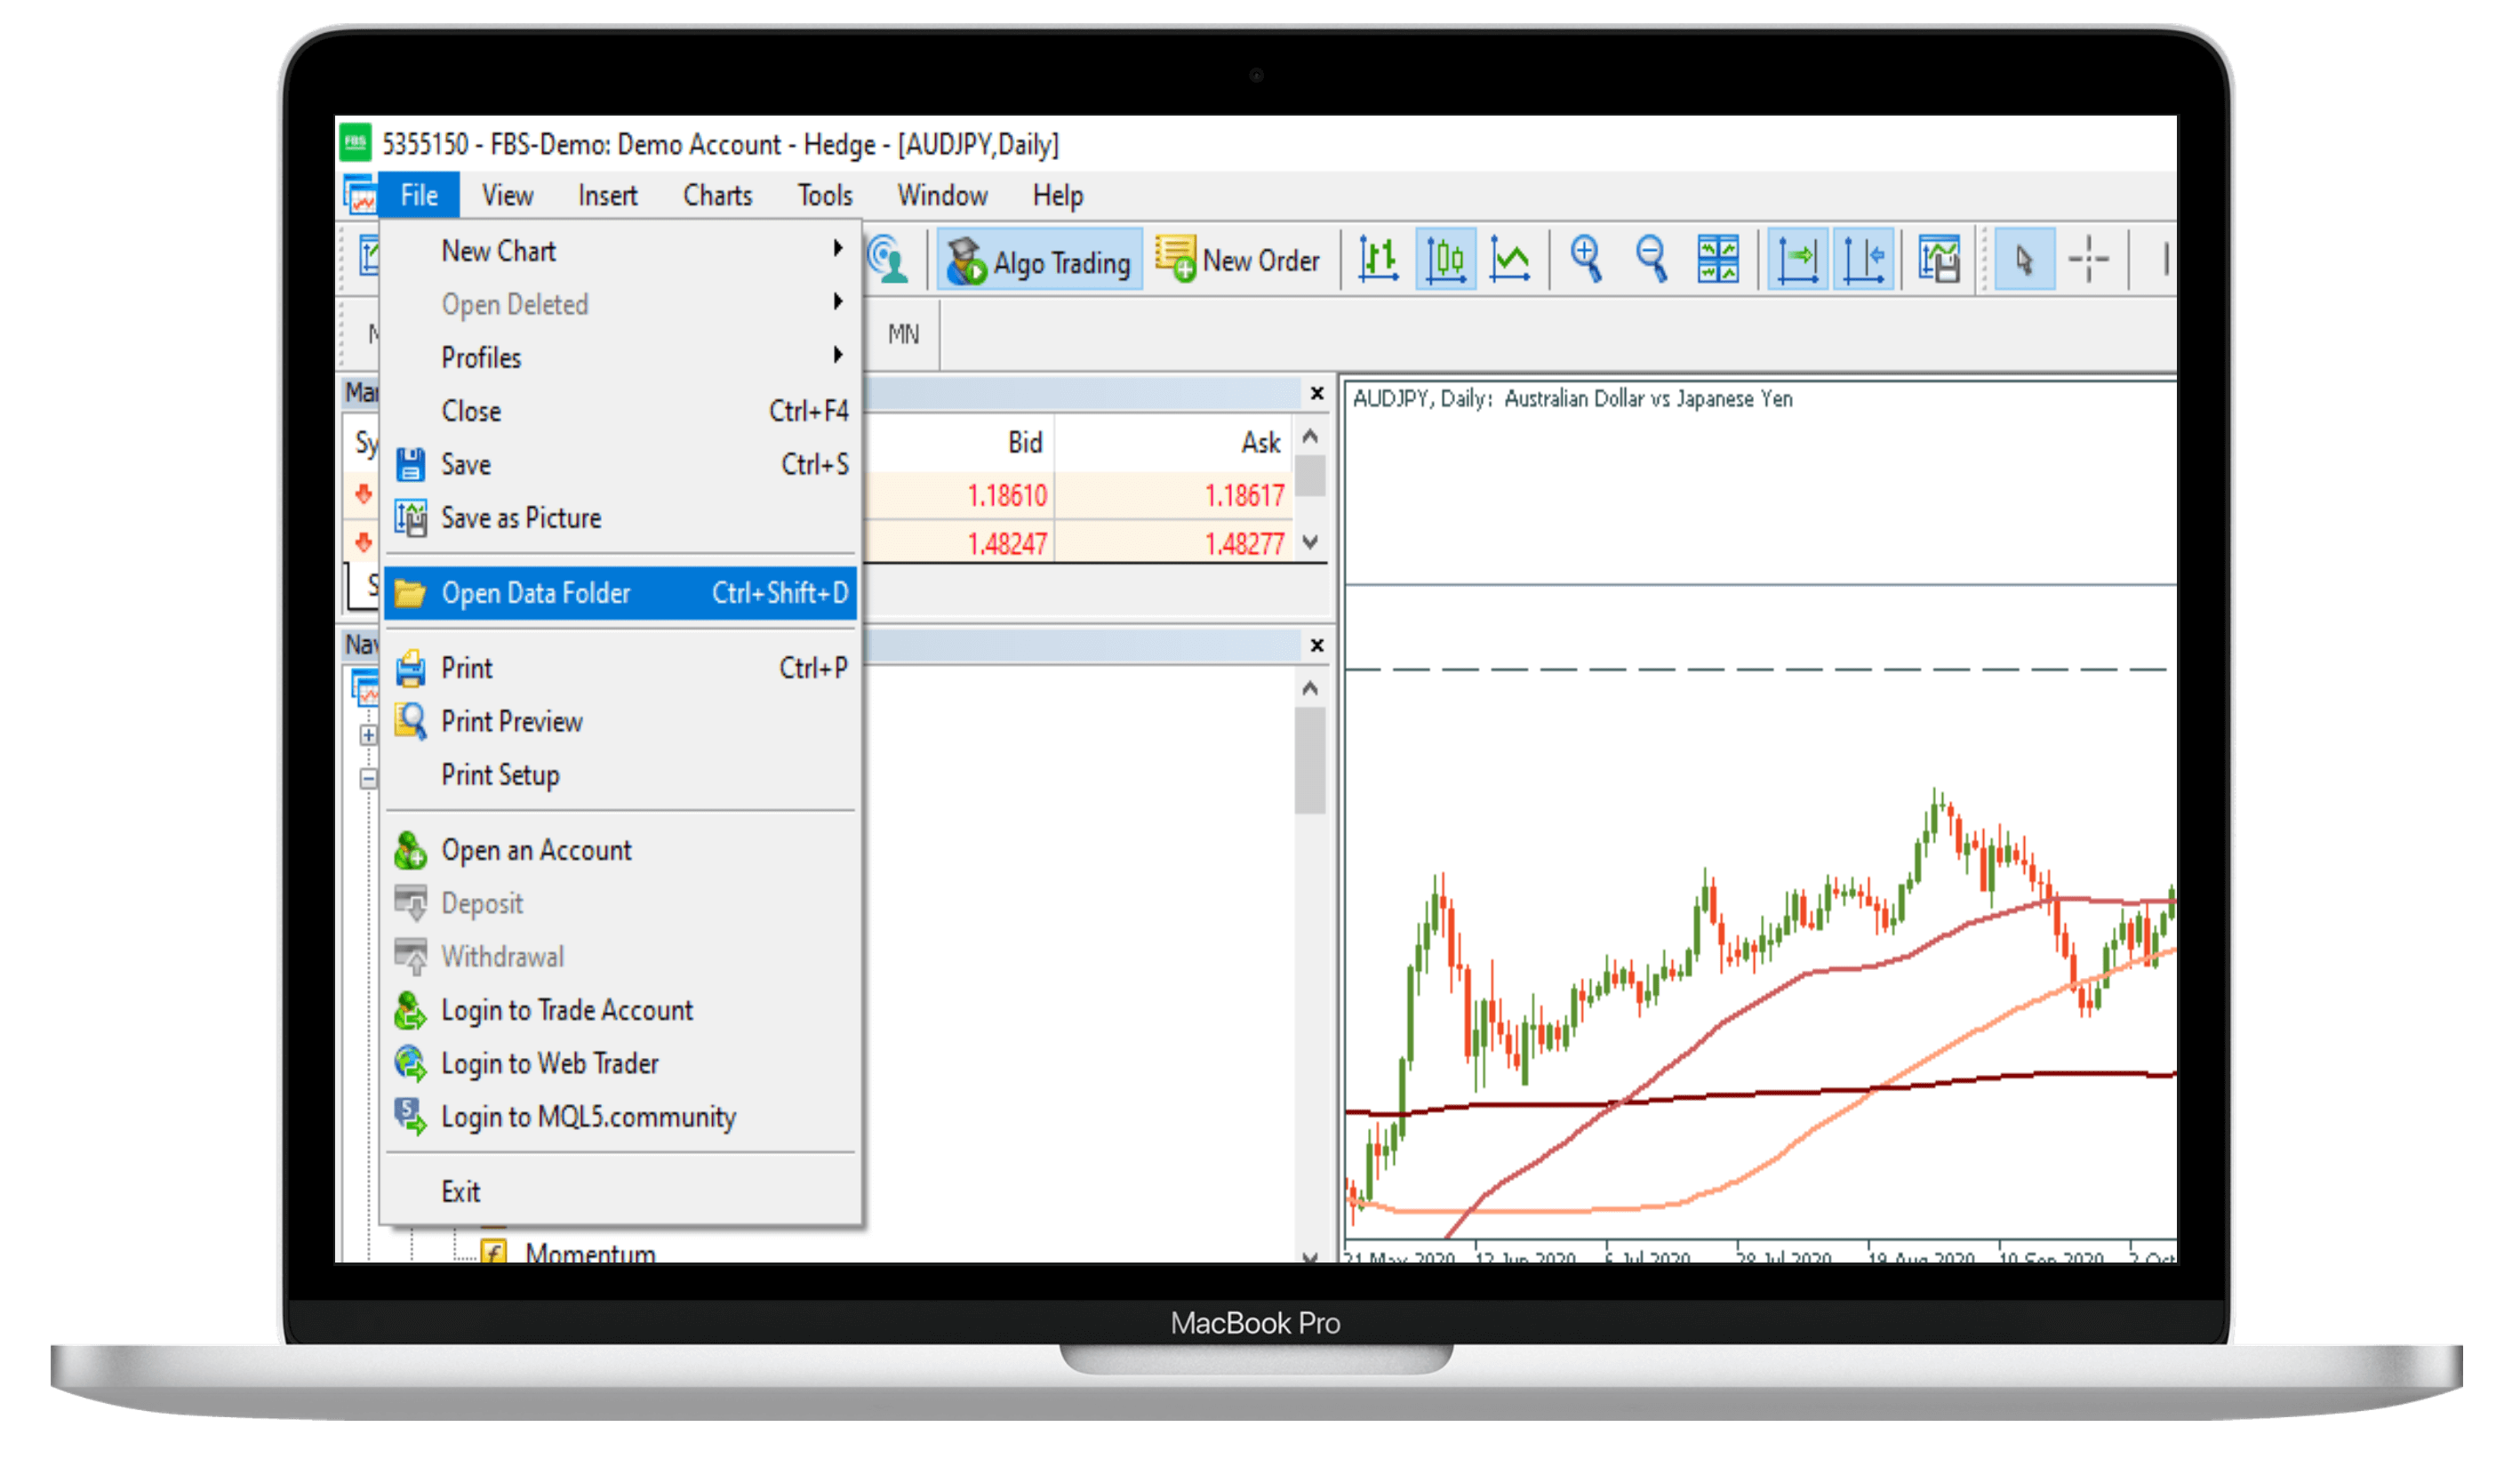Collapse the minus node in Navigator tree
The image size is (2520, 1459).
pyautogui.click(x=369, y=779)
